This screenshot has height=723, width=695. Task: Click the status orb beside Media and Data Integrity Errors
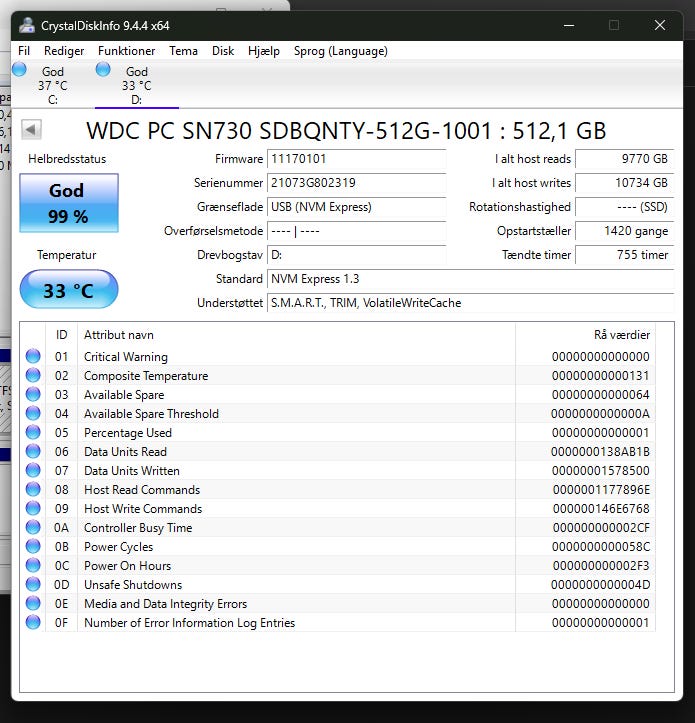tap(34, 604)
